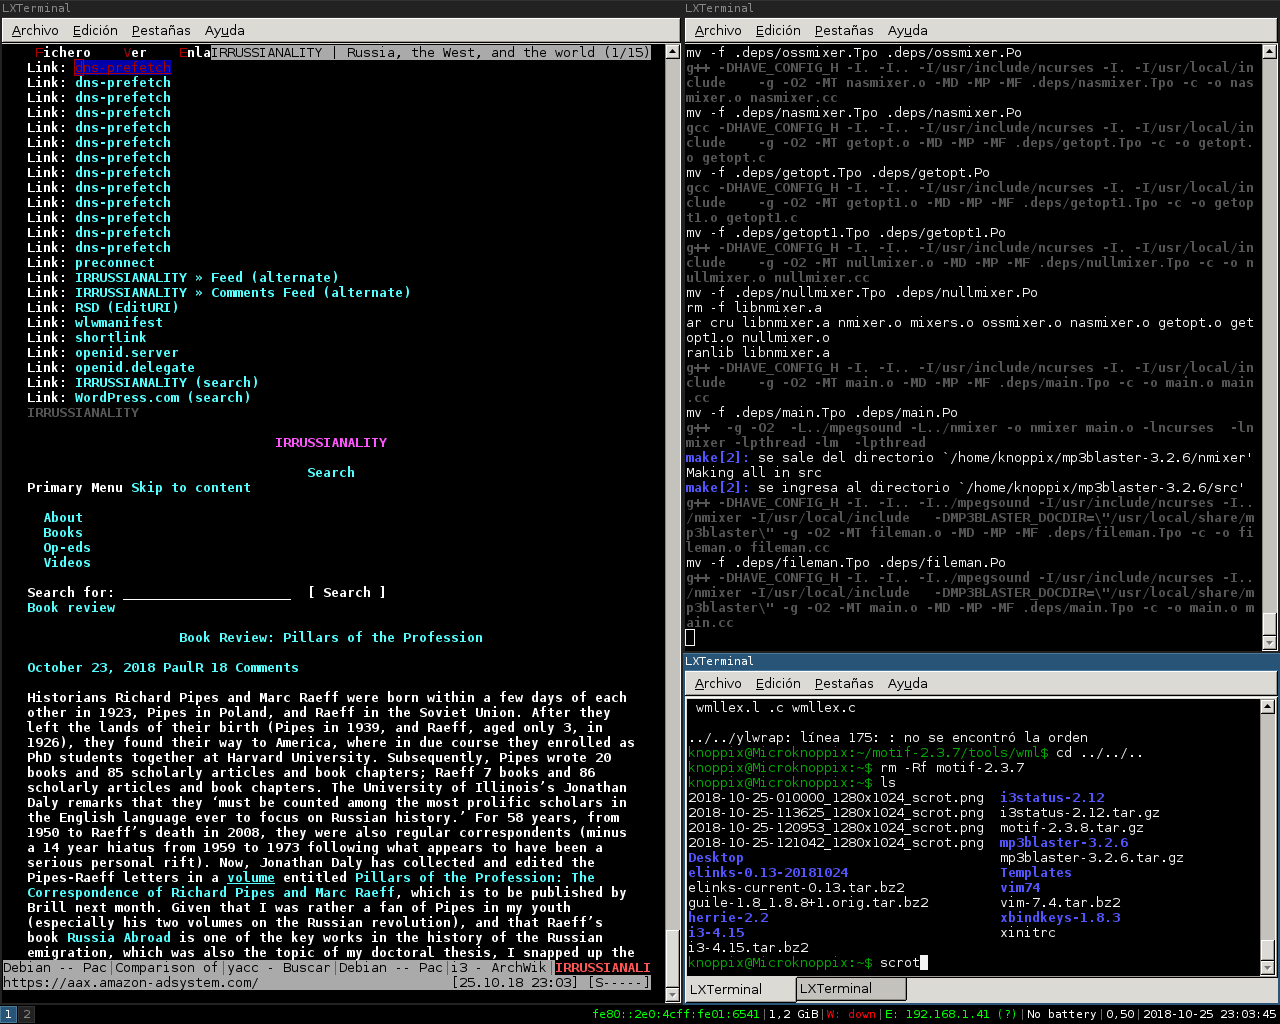Click the scroll-down arrow in knoppix shell terminal

[x=1269, y=969]
